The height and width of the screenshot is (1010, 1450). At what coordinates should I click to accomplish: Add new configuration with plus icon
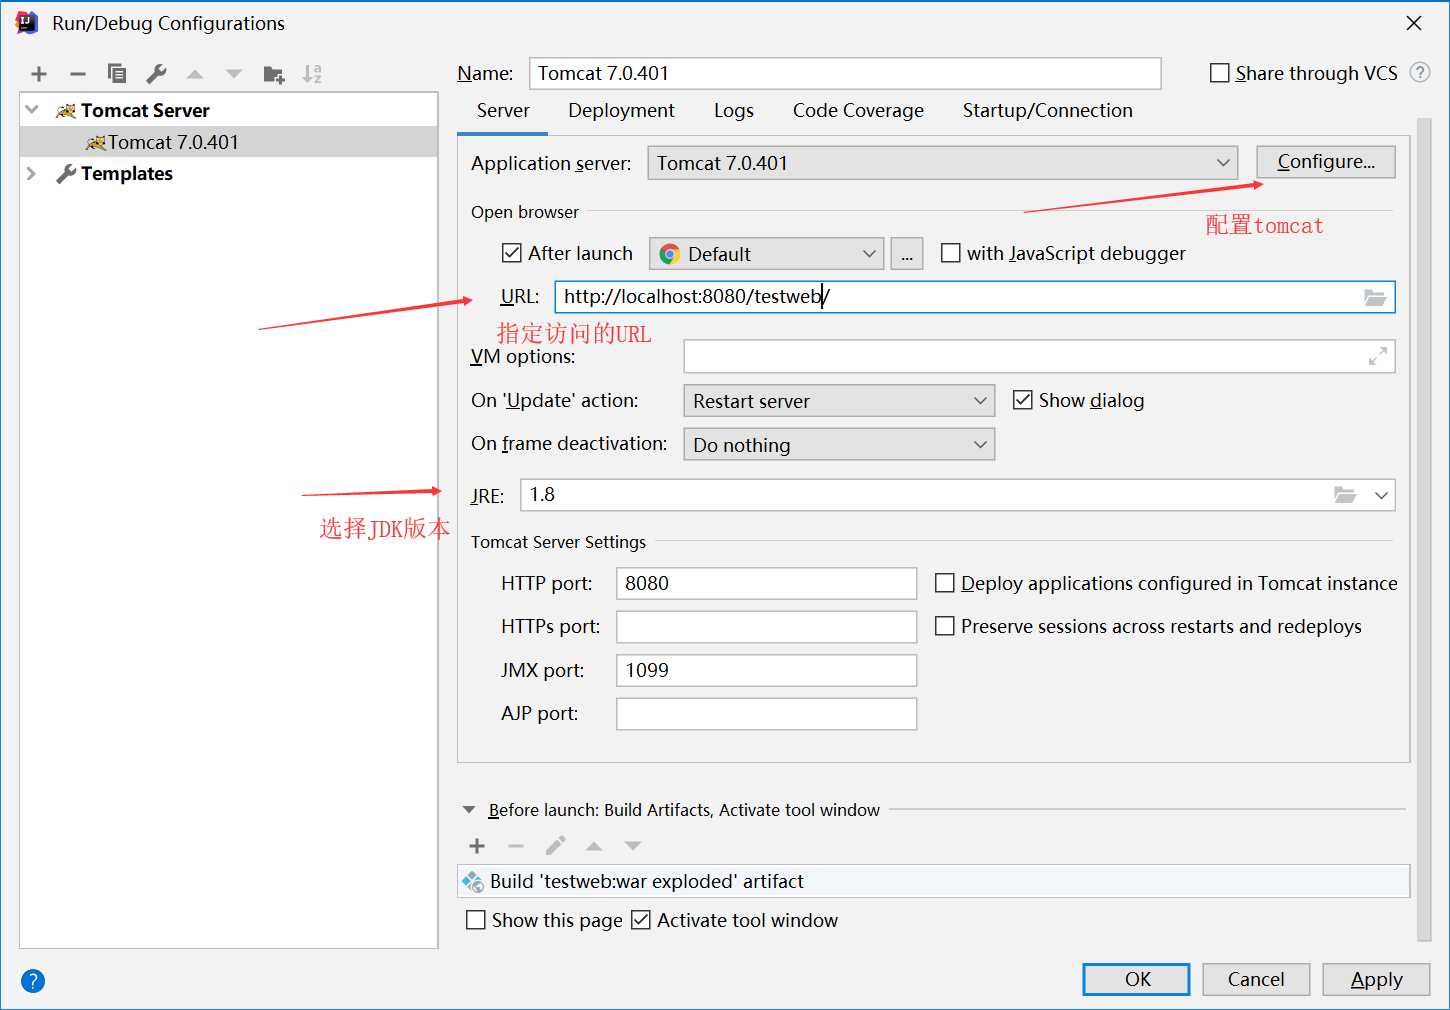point(39,74)
